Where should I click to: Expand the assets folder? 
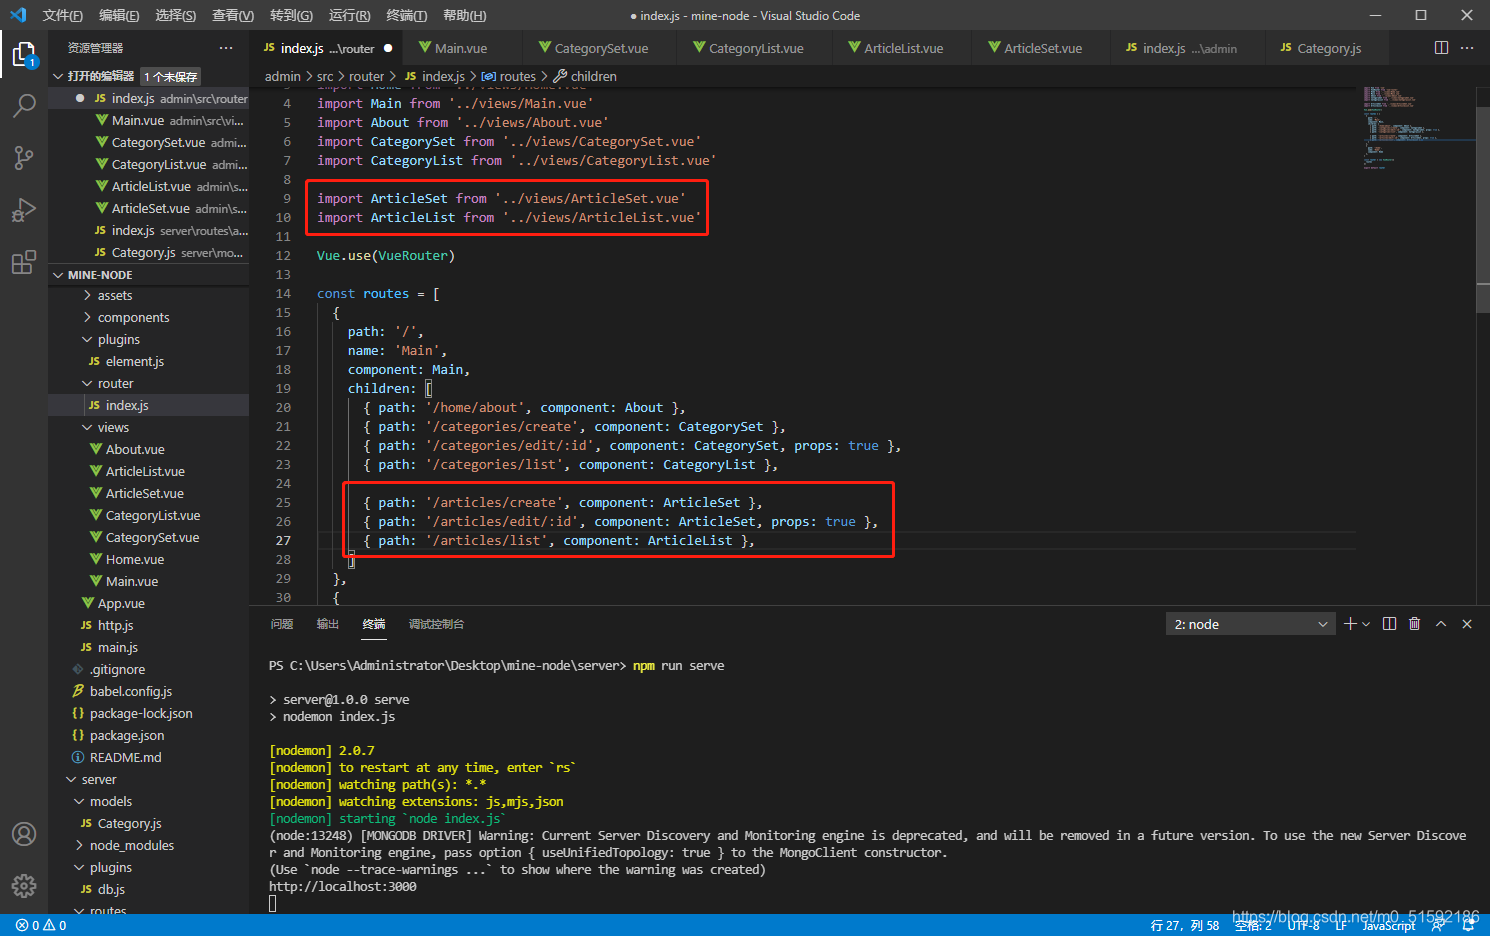coord(114,295)
